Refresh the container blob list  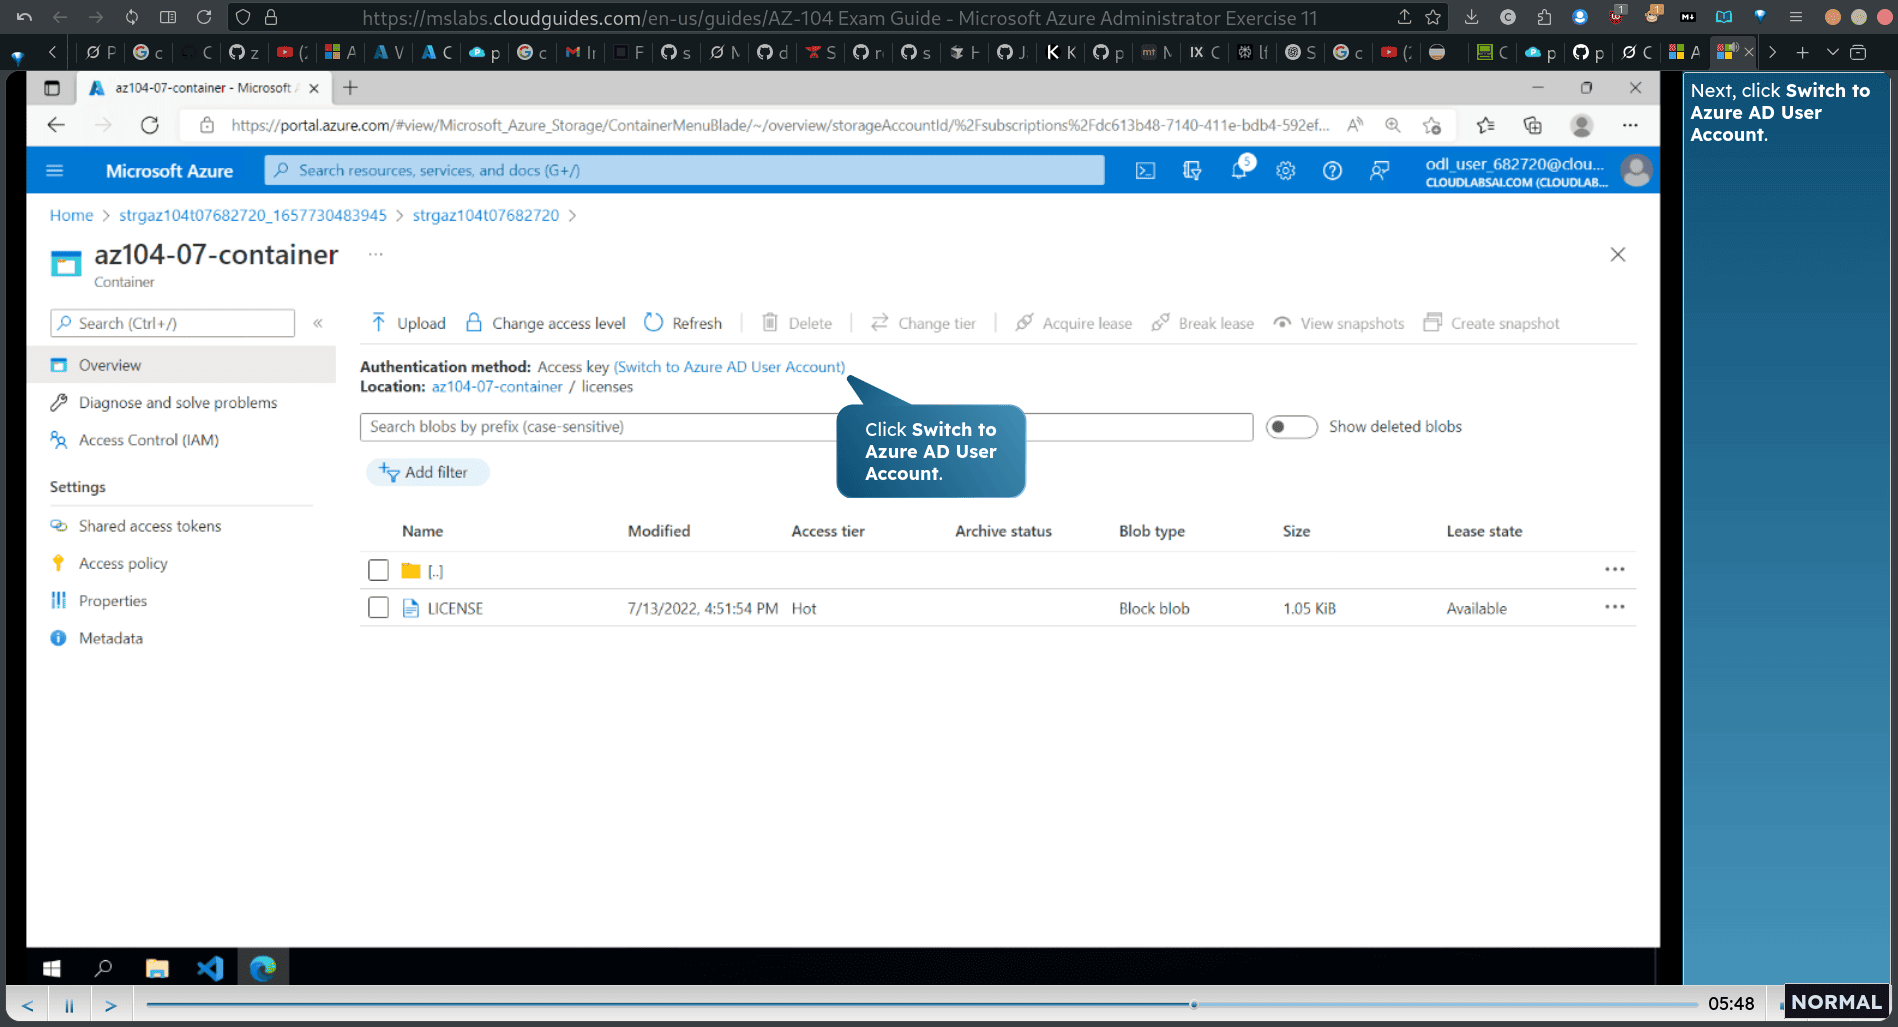(x=683, y=323)
